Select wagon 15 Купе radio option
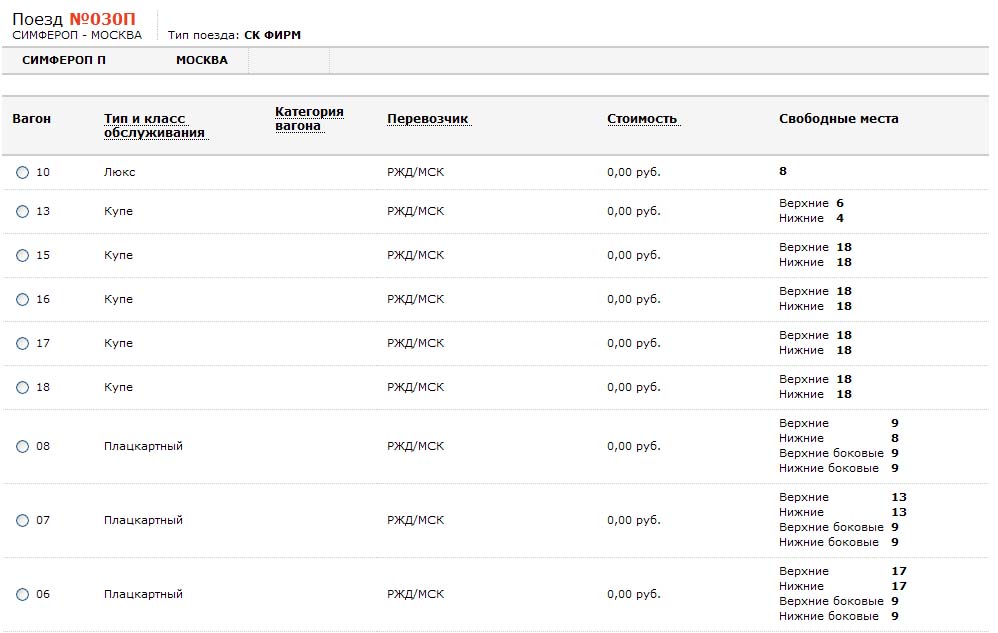The height and width of the screenshot is (633, 998). pos(23,256)
